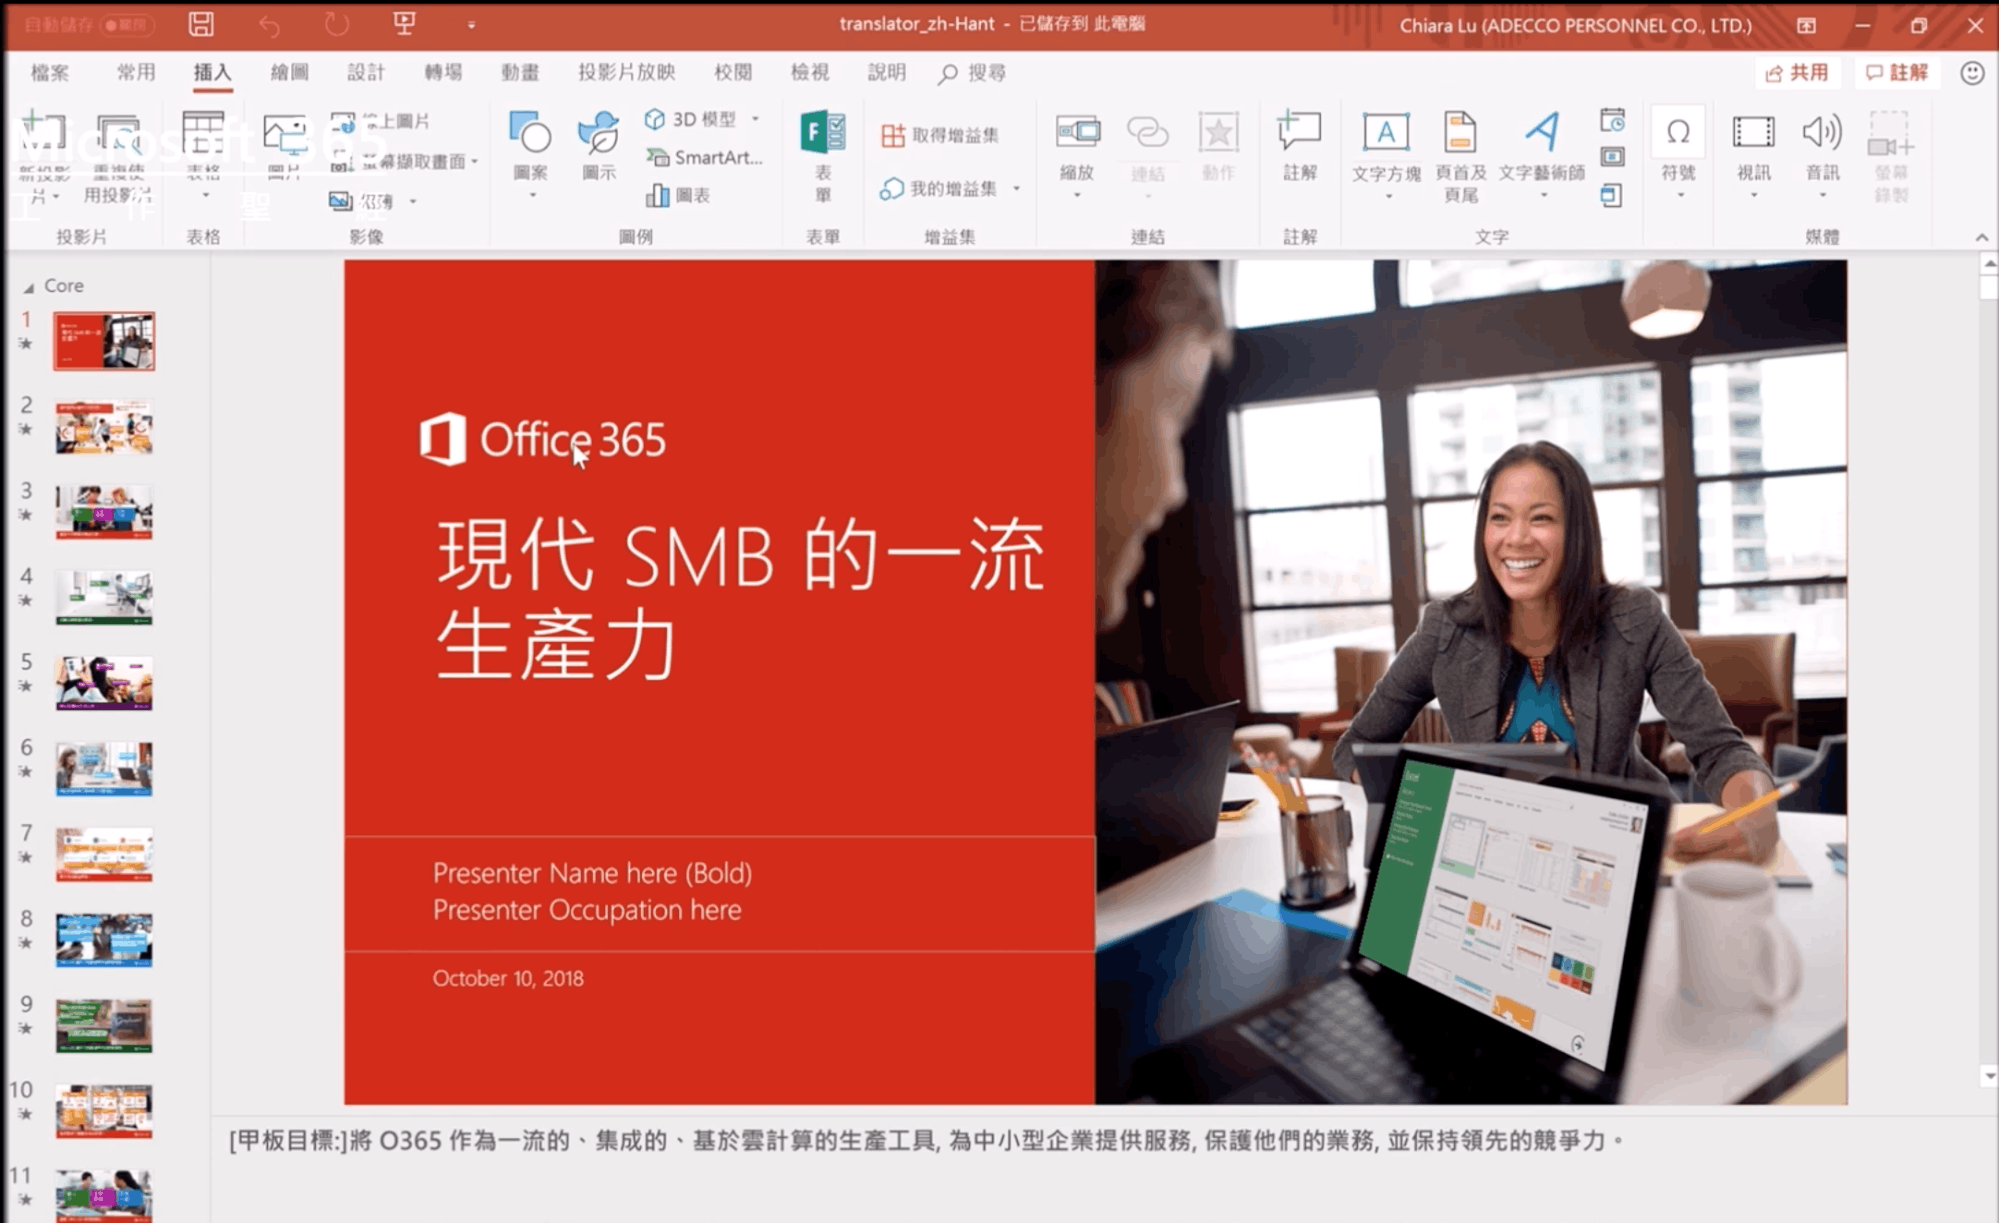Click the smiley feedback icon

(1972, 73)
